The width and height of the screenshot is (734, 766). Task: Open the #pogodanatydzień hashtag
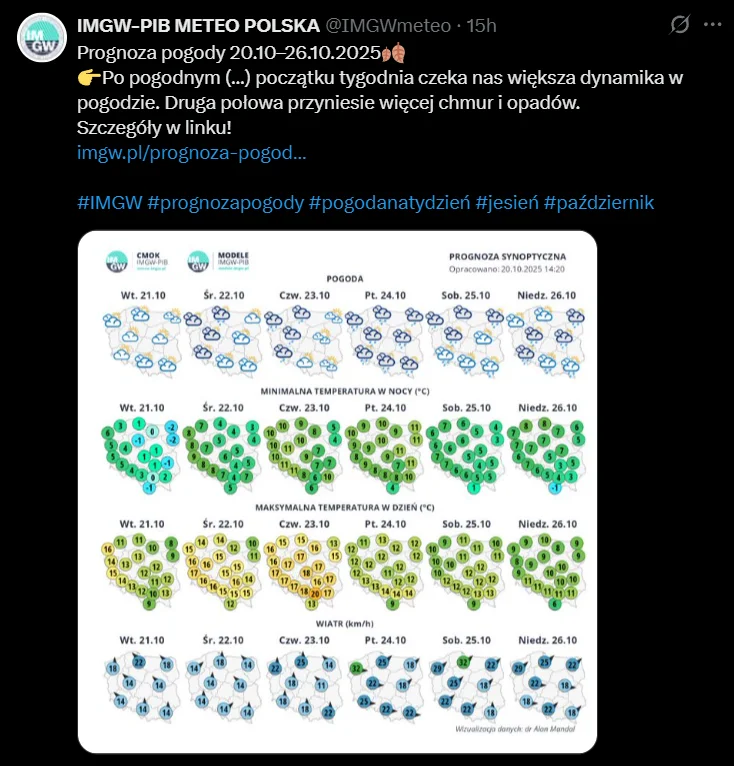coord(389,202)
